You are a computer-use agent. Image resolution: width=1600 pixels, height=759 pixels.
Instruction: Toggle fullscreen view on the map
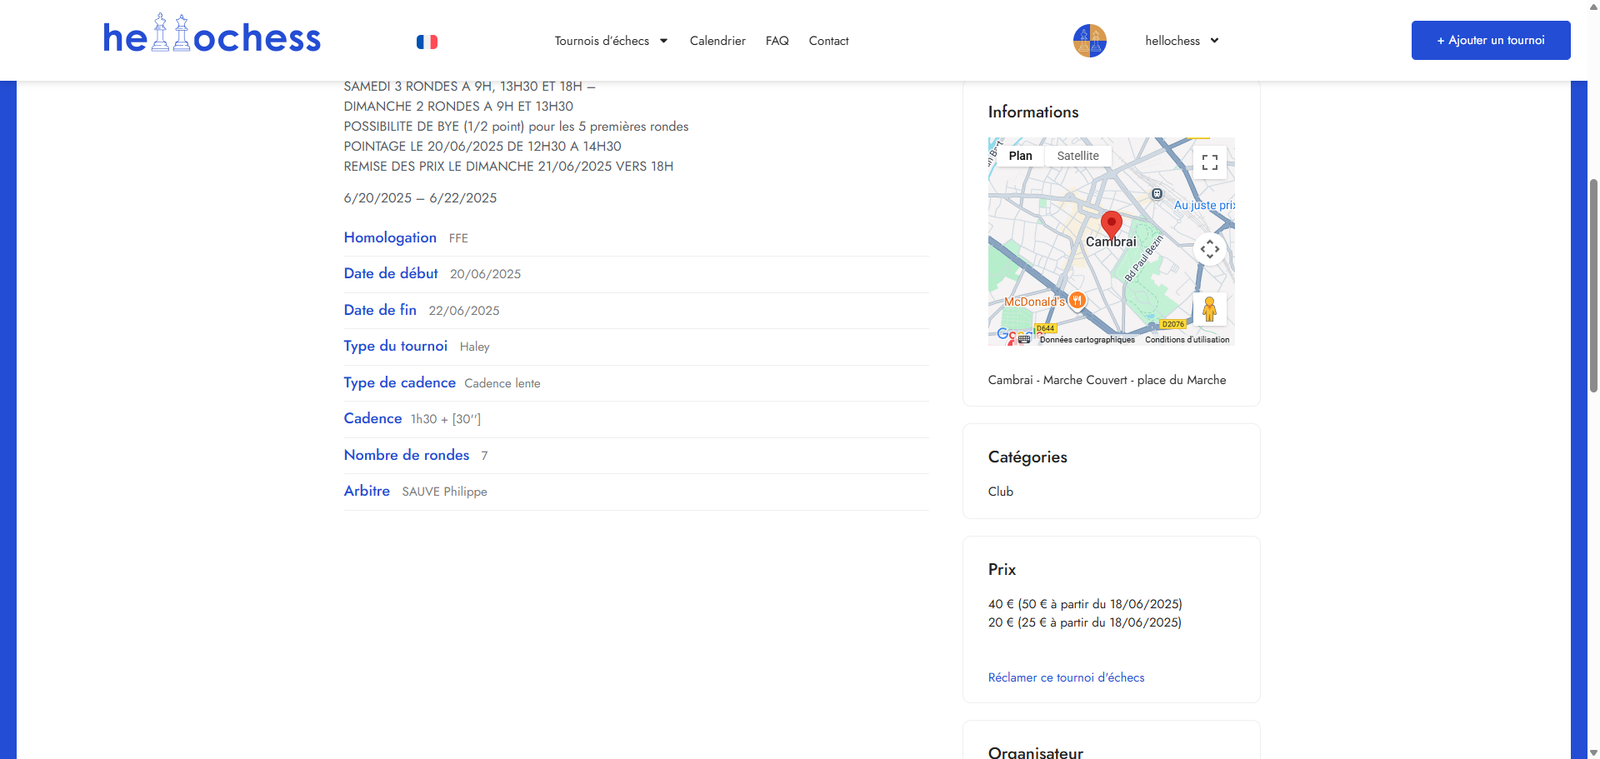(x=1209, y=163)
